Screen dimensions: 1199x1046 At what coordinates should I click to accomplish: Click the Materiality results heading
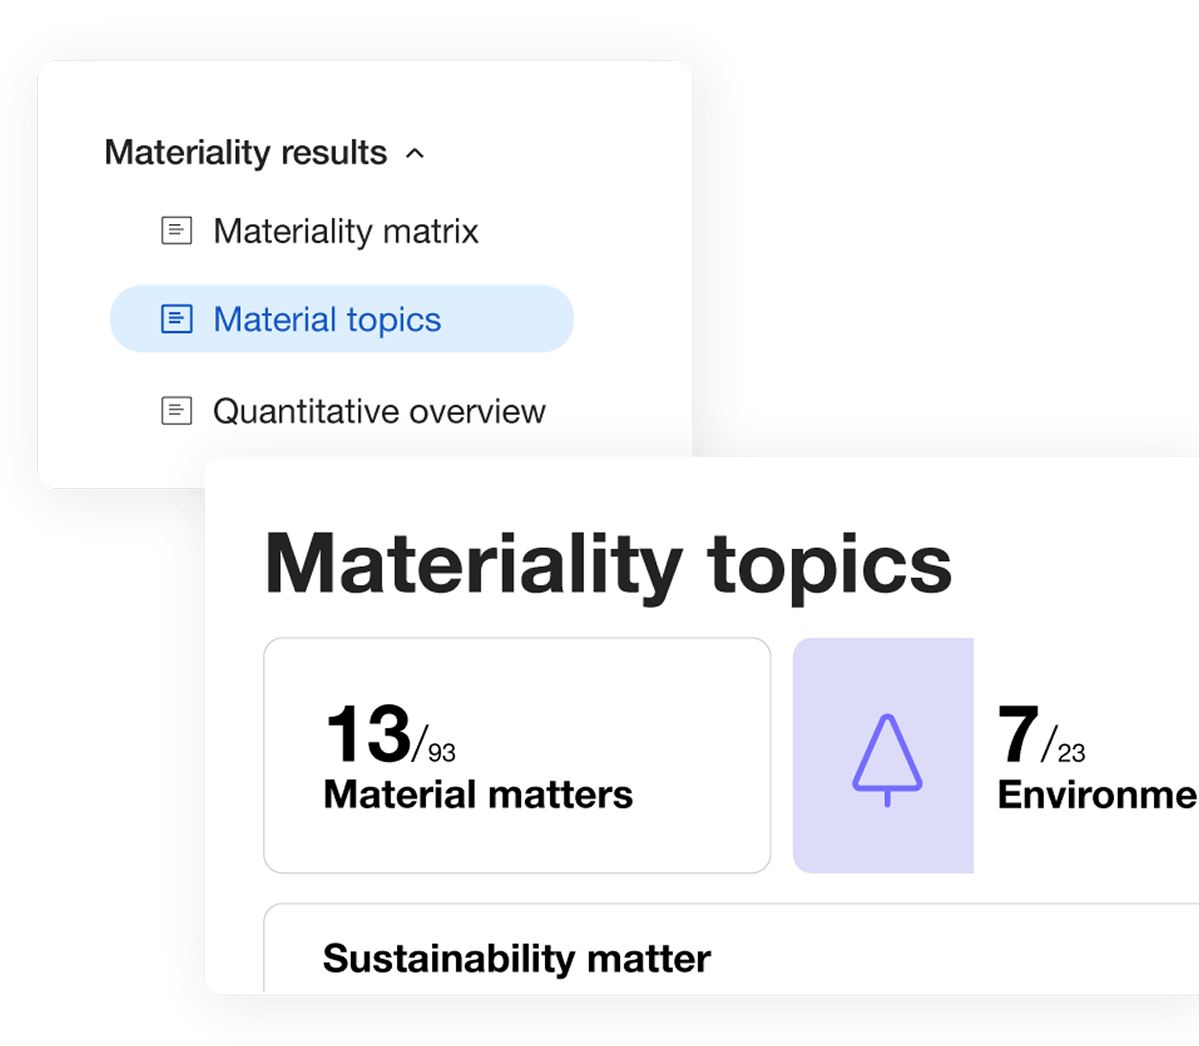[x=245, y=152]
